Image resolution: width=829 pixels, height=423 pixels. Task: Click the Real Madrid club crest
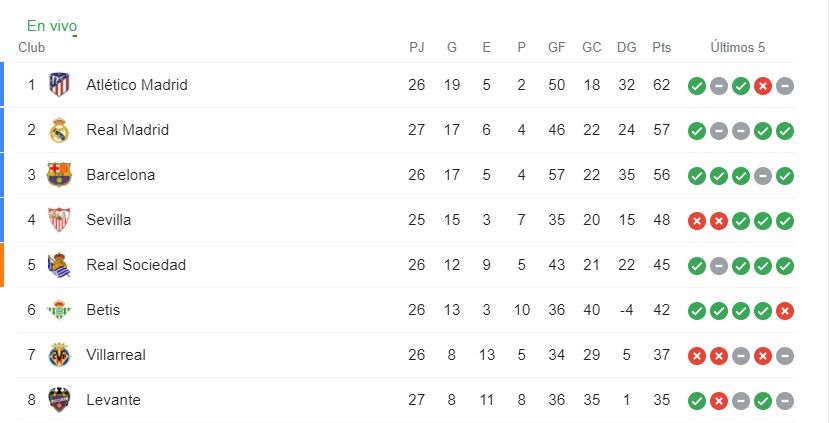click(x=59, y=130)
